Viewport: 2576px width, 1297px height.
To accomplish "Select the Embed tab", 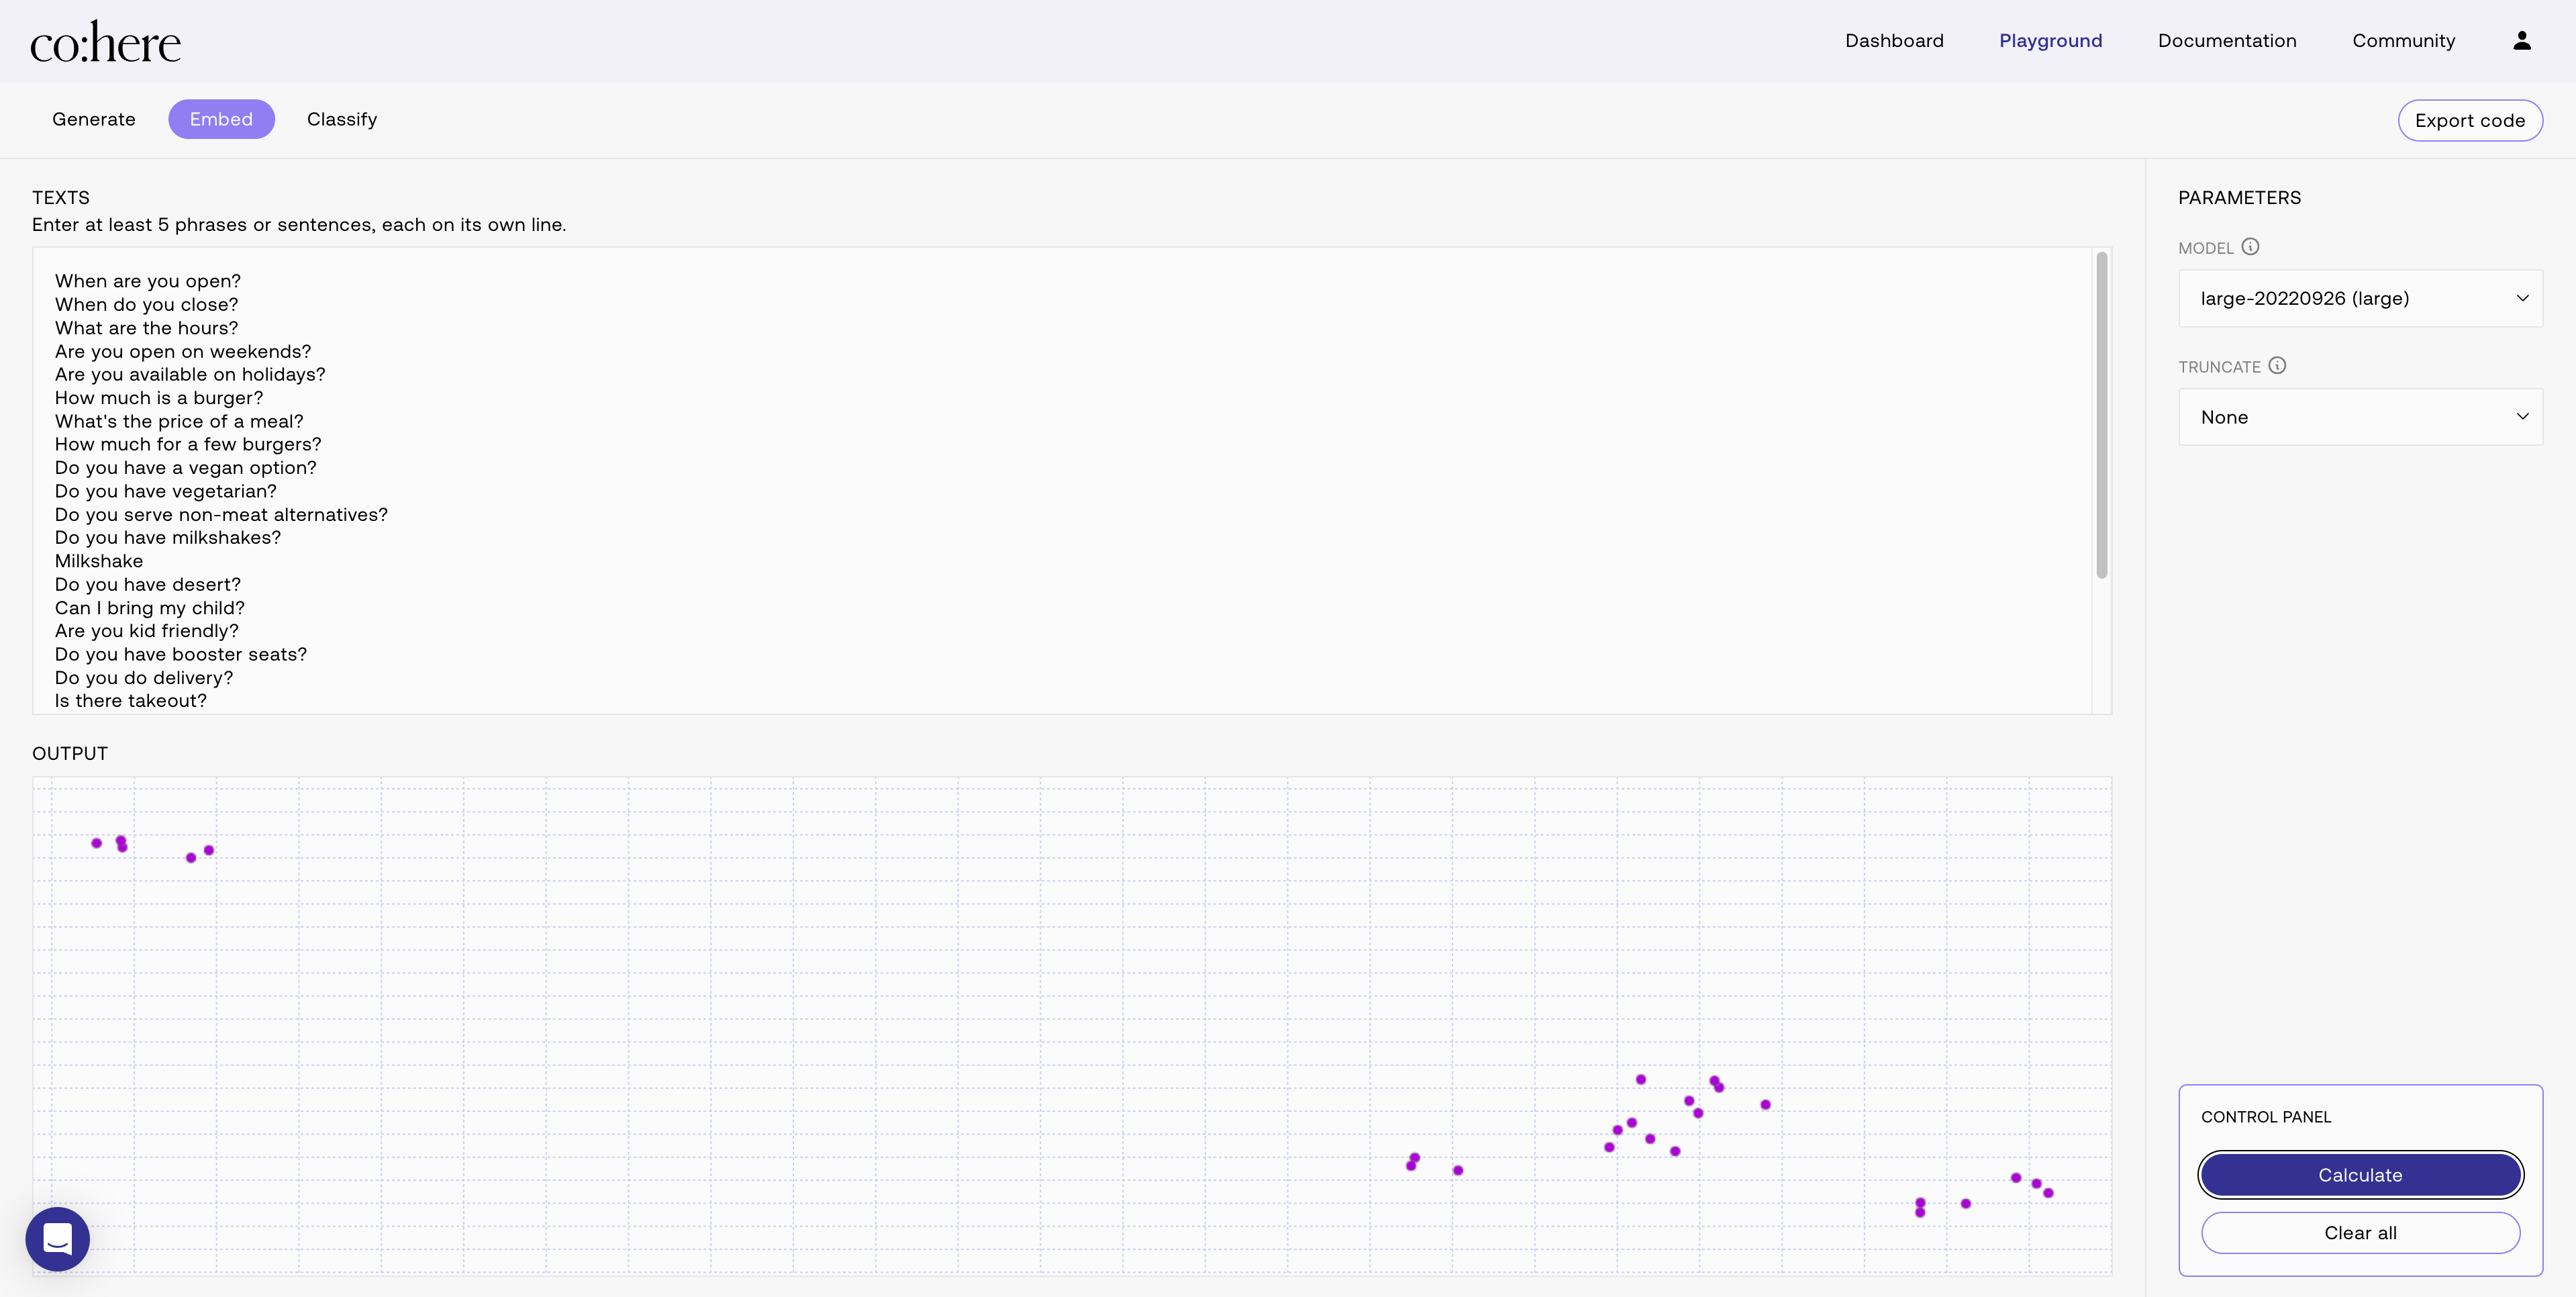I will [x=221, y=119].
